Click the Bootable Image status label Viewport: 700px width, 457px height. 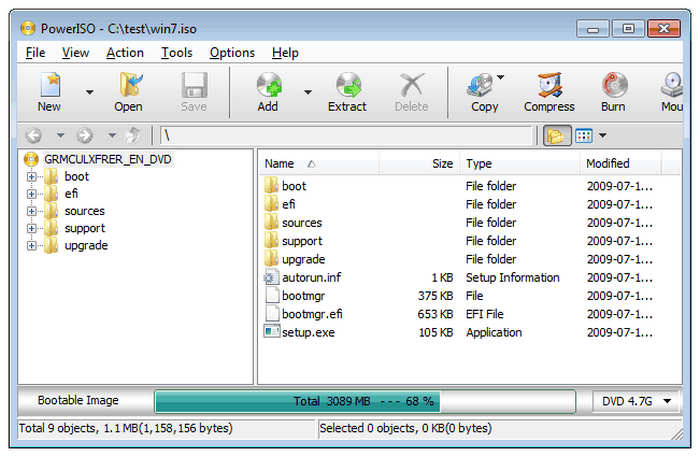78,400
